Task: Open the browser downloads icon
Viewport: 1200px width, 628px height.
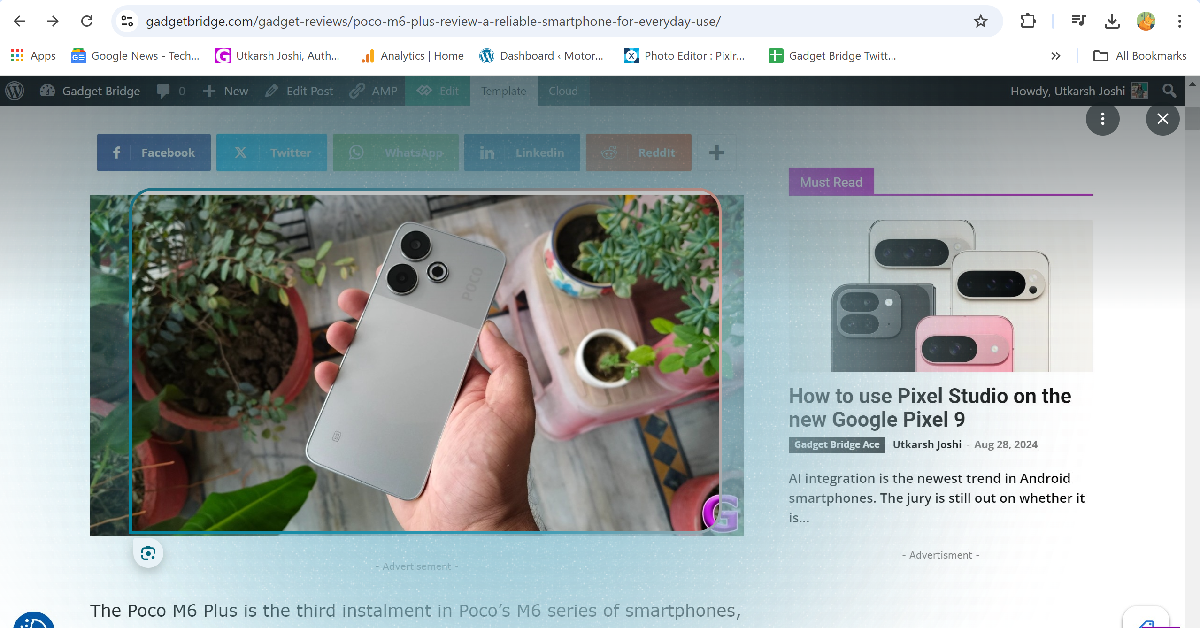Action: 1112,21
